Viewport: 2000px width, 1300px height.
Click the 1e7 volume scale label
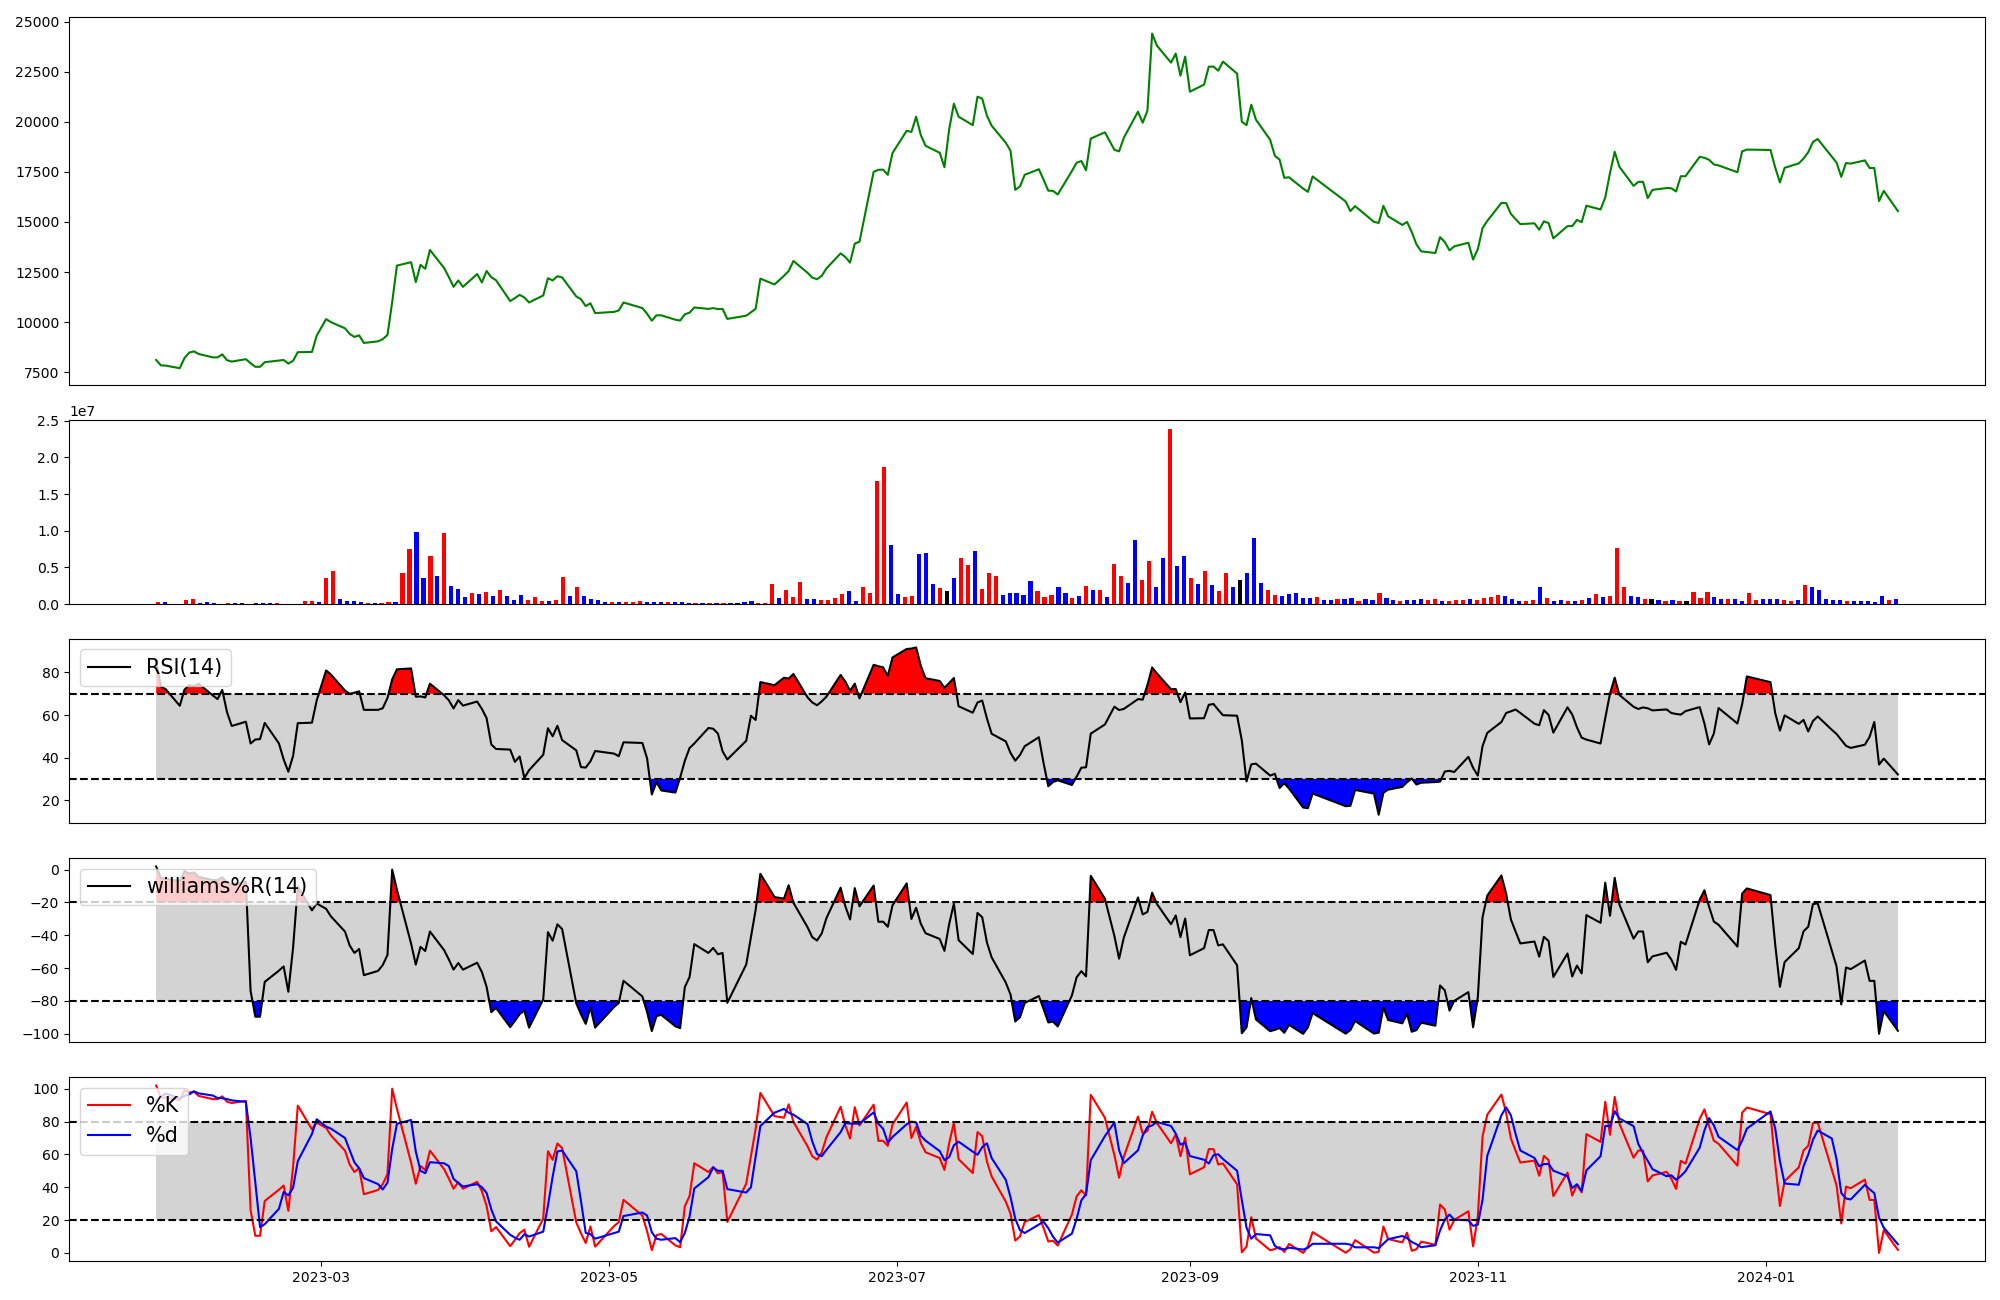tap(82, 411)
